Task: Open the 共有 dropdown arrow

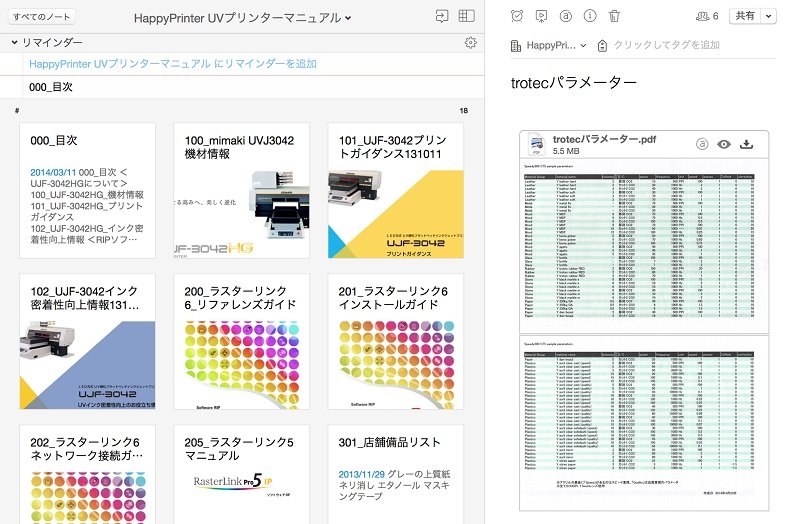Action: tap(768, 16)
